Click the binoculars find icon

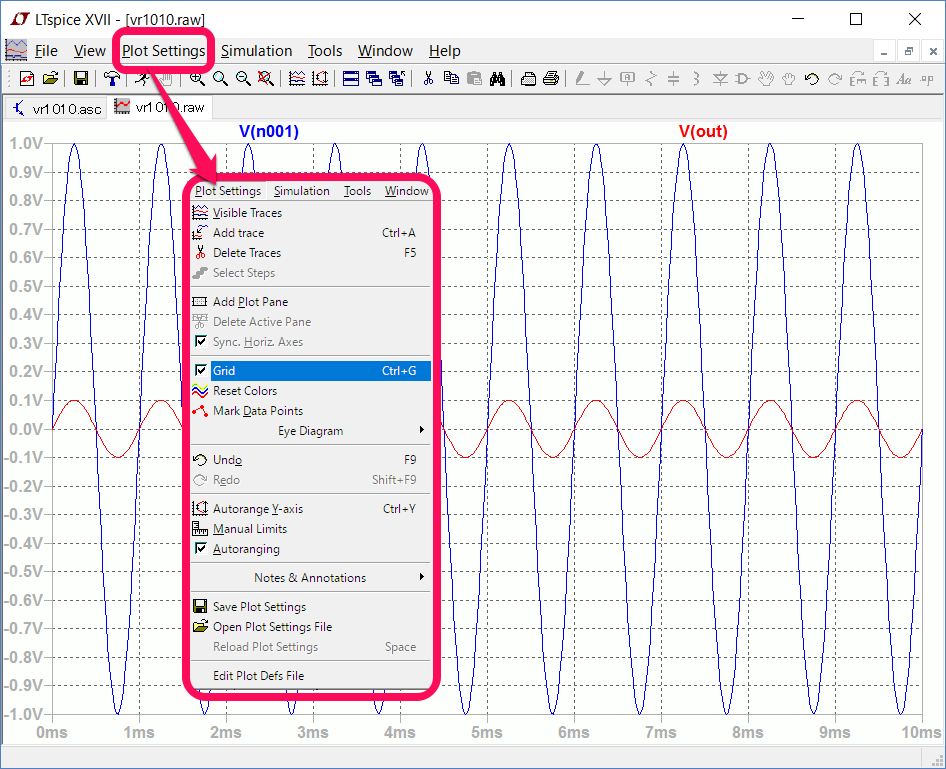(x=497, y=78)
